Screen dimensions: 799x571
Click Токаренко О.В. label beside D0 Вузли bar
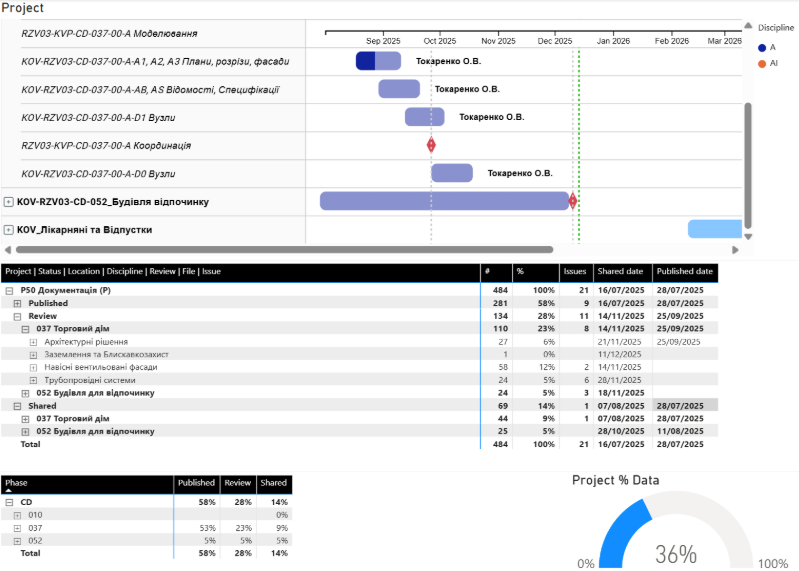[520, 173]
